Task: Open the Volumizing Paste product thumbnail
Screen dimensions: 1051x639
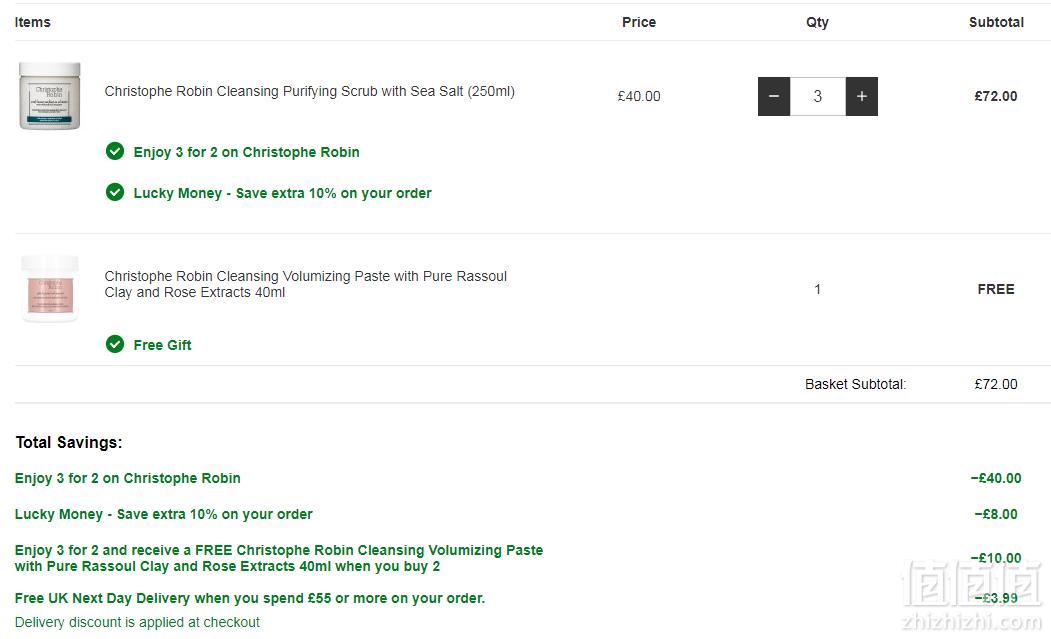Action: 50,289
